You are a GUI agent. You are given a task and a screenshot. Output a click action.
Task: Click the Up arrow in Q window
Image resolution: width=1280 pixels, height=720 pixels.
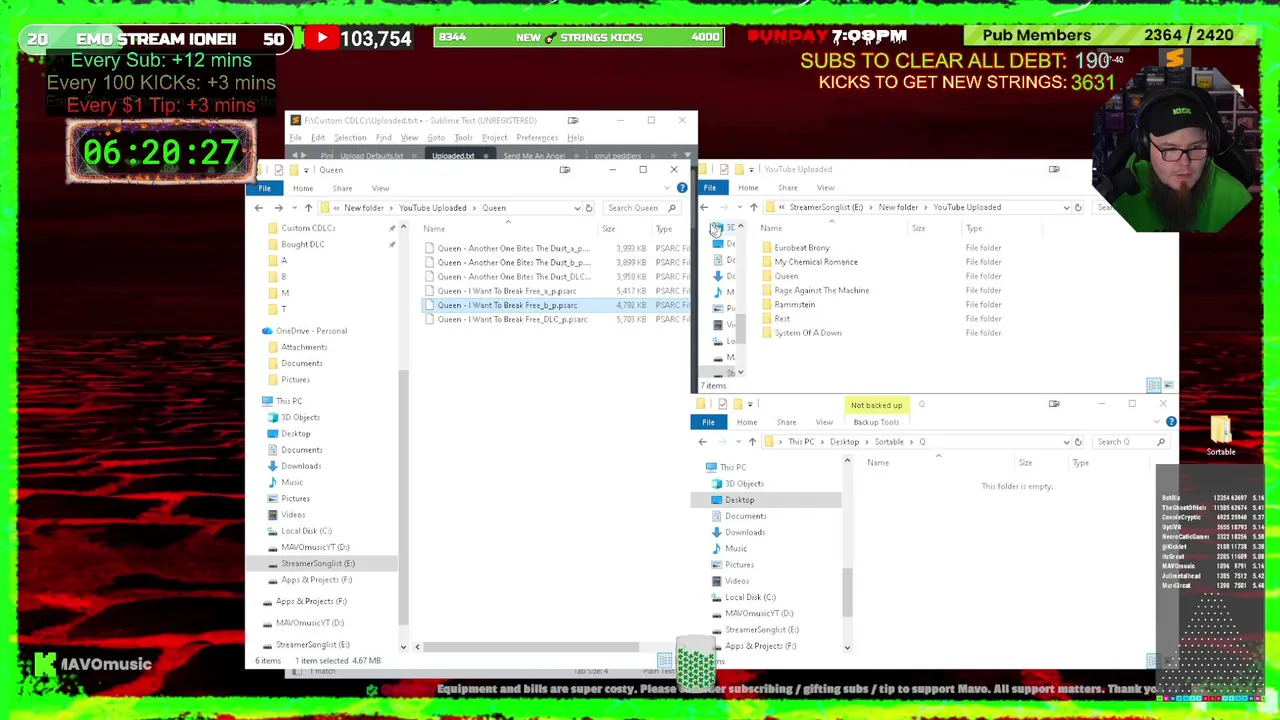click(752, 442)
